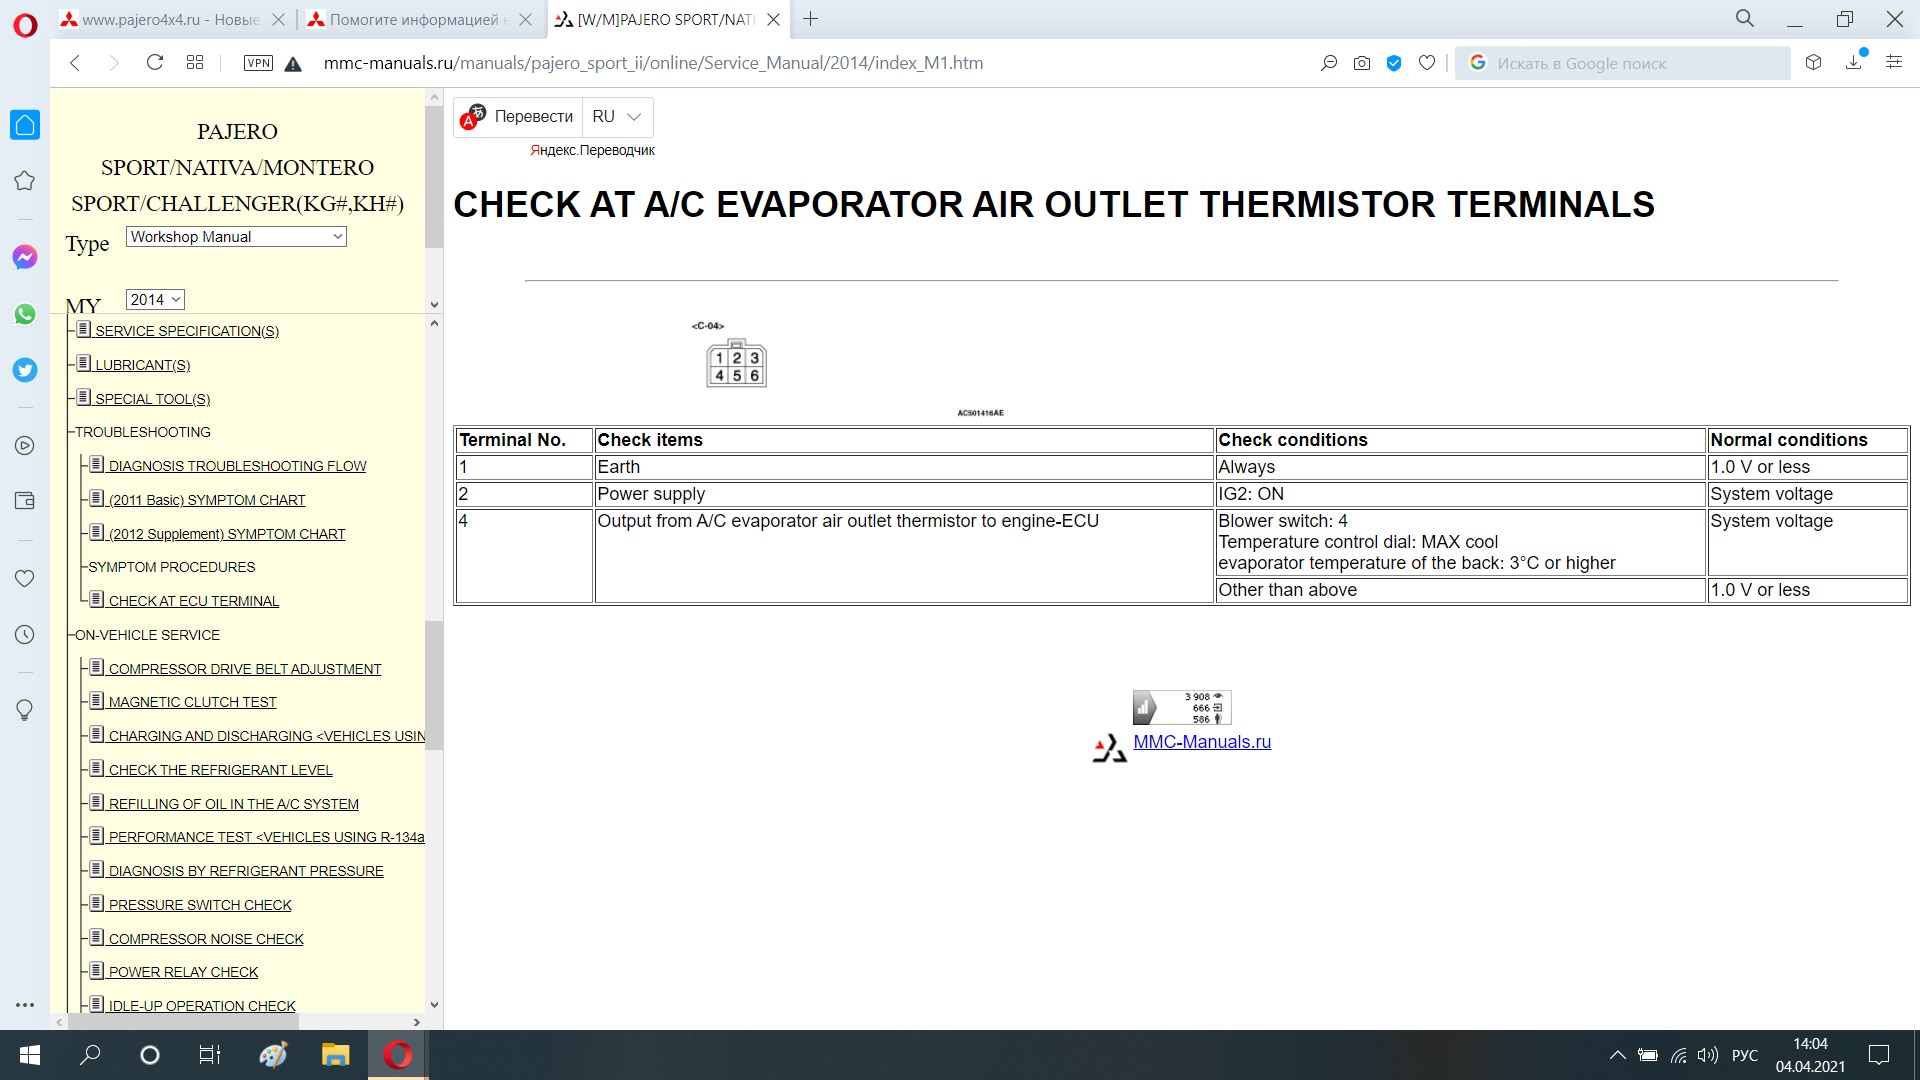The height and width of the screenshot is (1080, 1920).
Task: Open WhatsApp sidebar panel
Action: click(25, 314)
